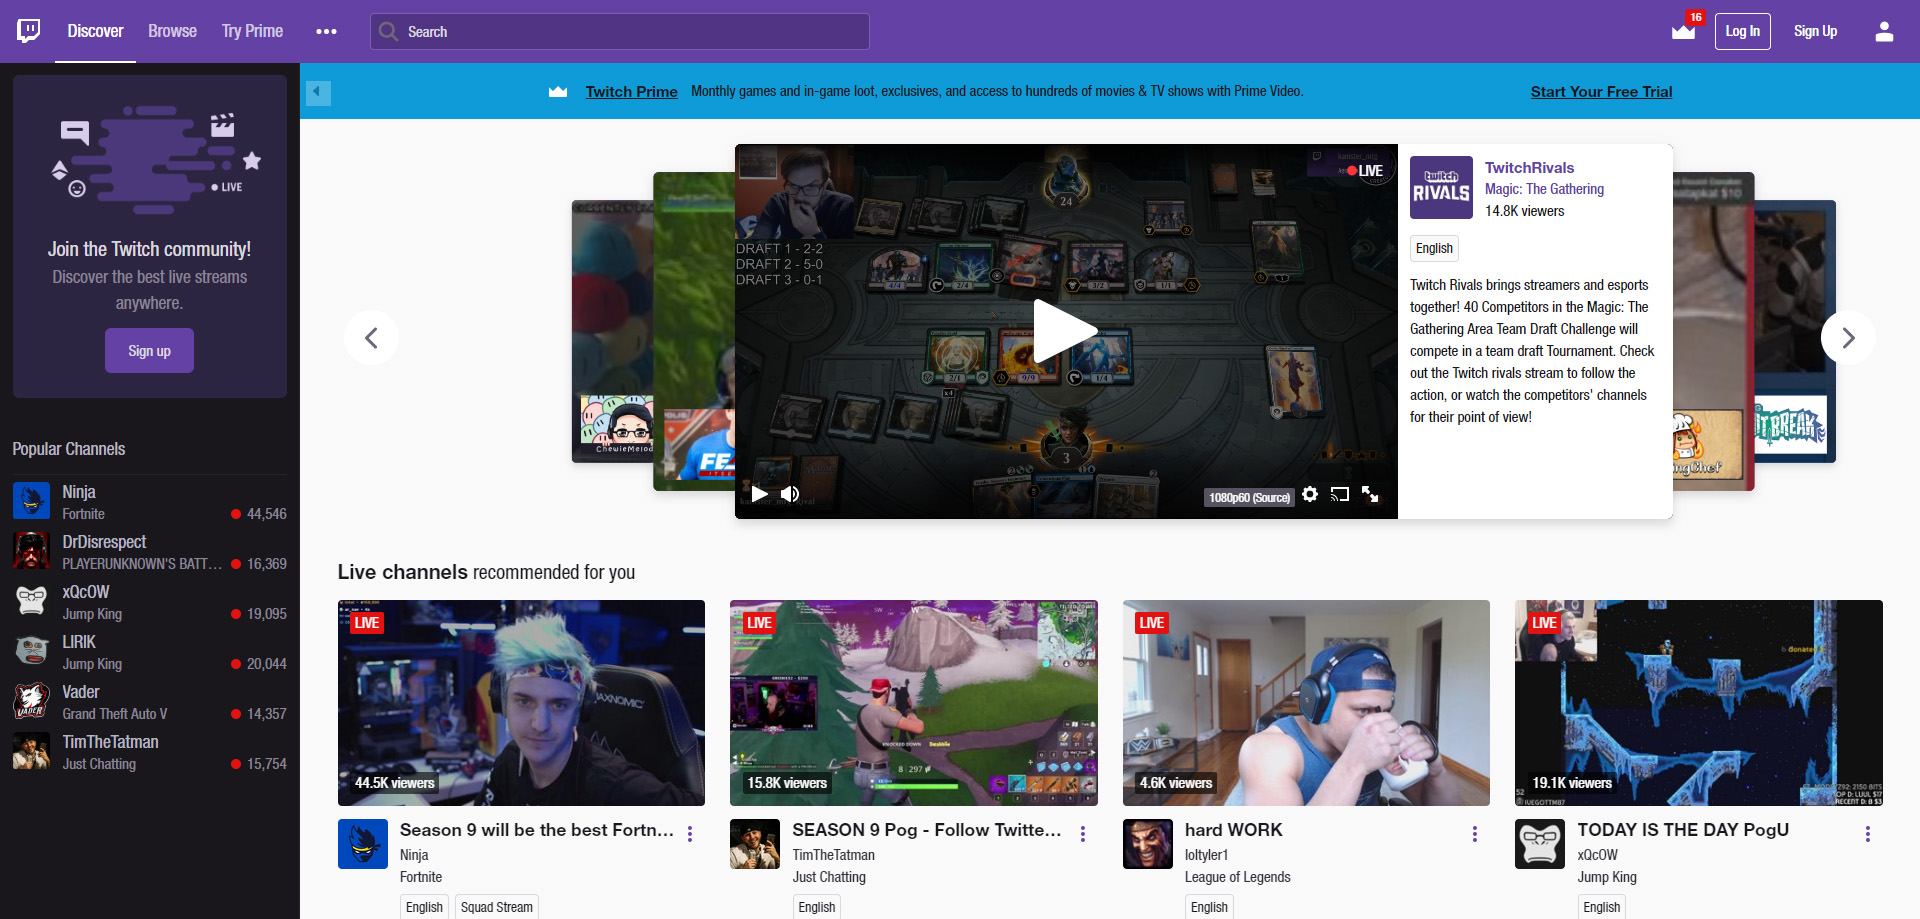
Task: Click the Twitch logo home icon
Action: click(x=29, y=31)
